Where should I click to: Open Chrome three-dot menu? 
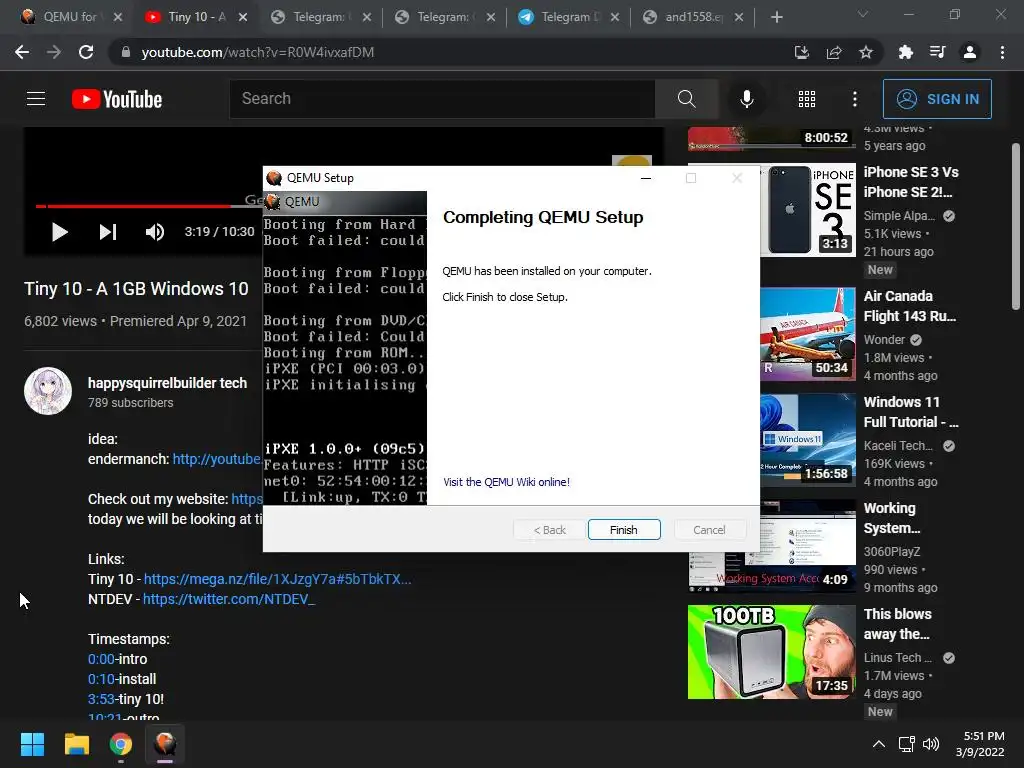click(x=1002, y=52)
